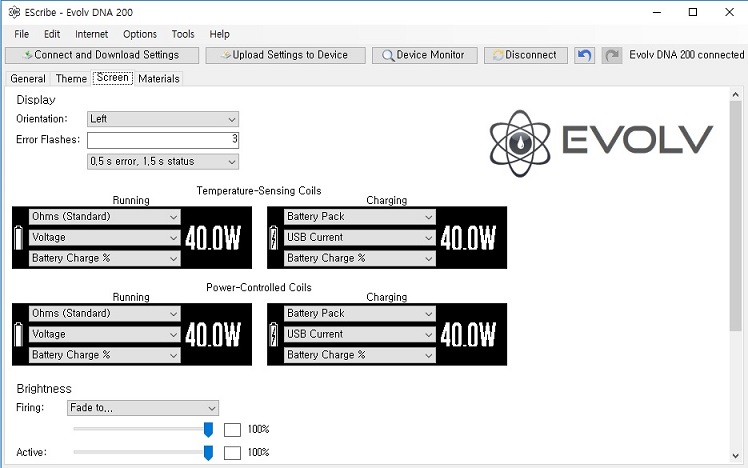The width and height of the screenshot is (748, 468).
Task: Click the Active brightness slider handle
Action: pyautogui.click(x=208, y=452)
